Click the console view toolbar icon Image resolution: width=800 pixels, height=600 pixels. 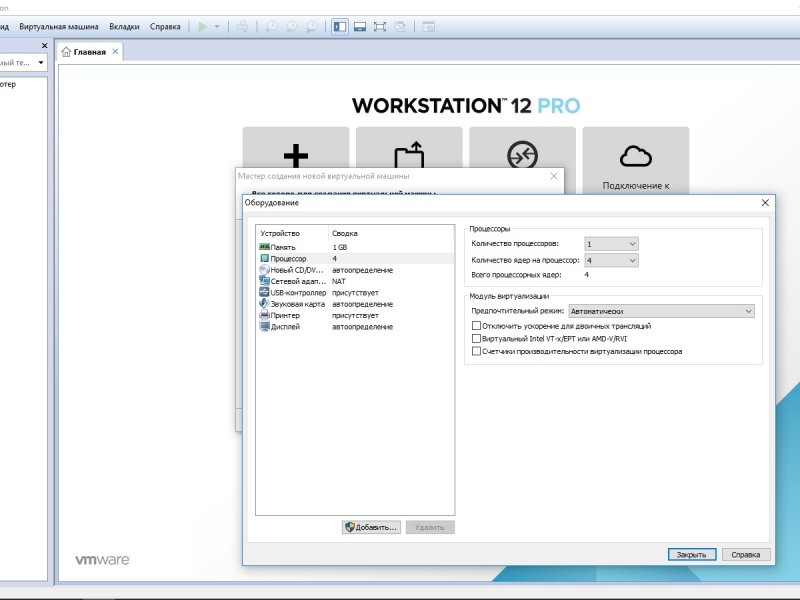(429, 27)
